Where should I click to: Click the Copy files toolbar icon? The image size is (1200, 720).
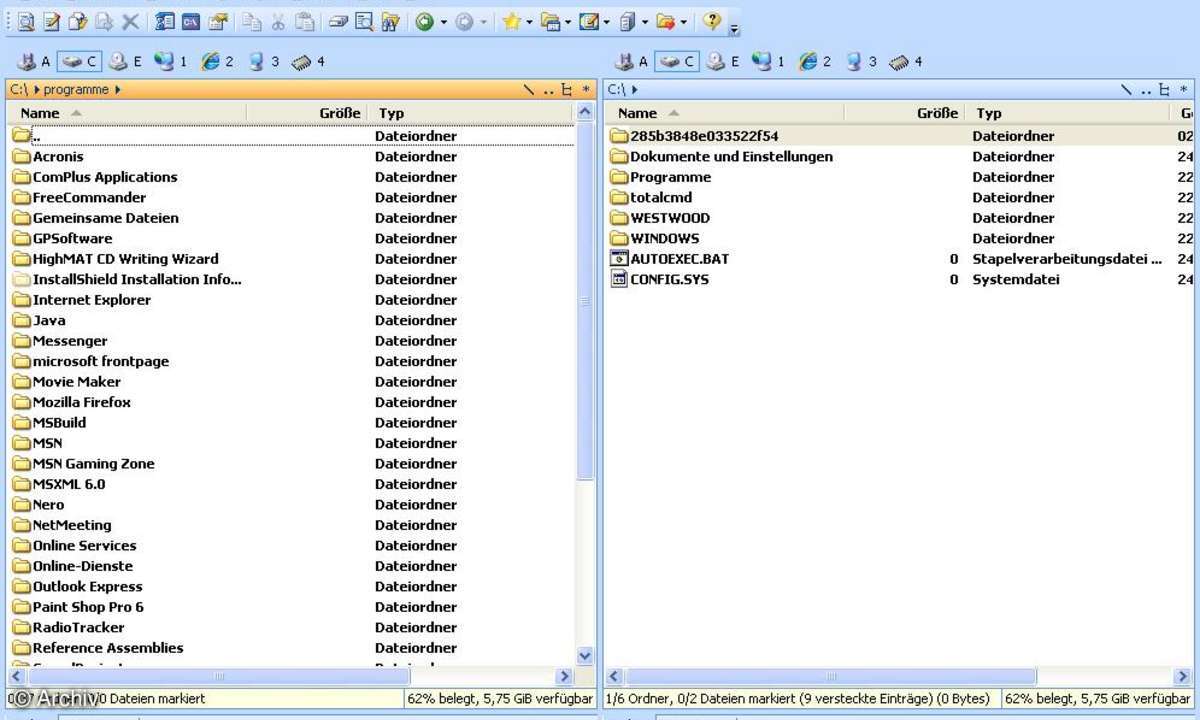tap(78, 21)
